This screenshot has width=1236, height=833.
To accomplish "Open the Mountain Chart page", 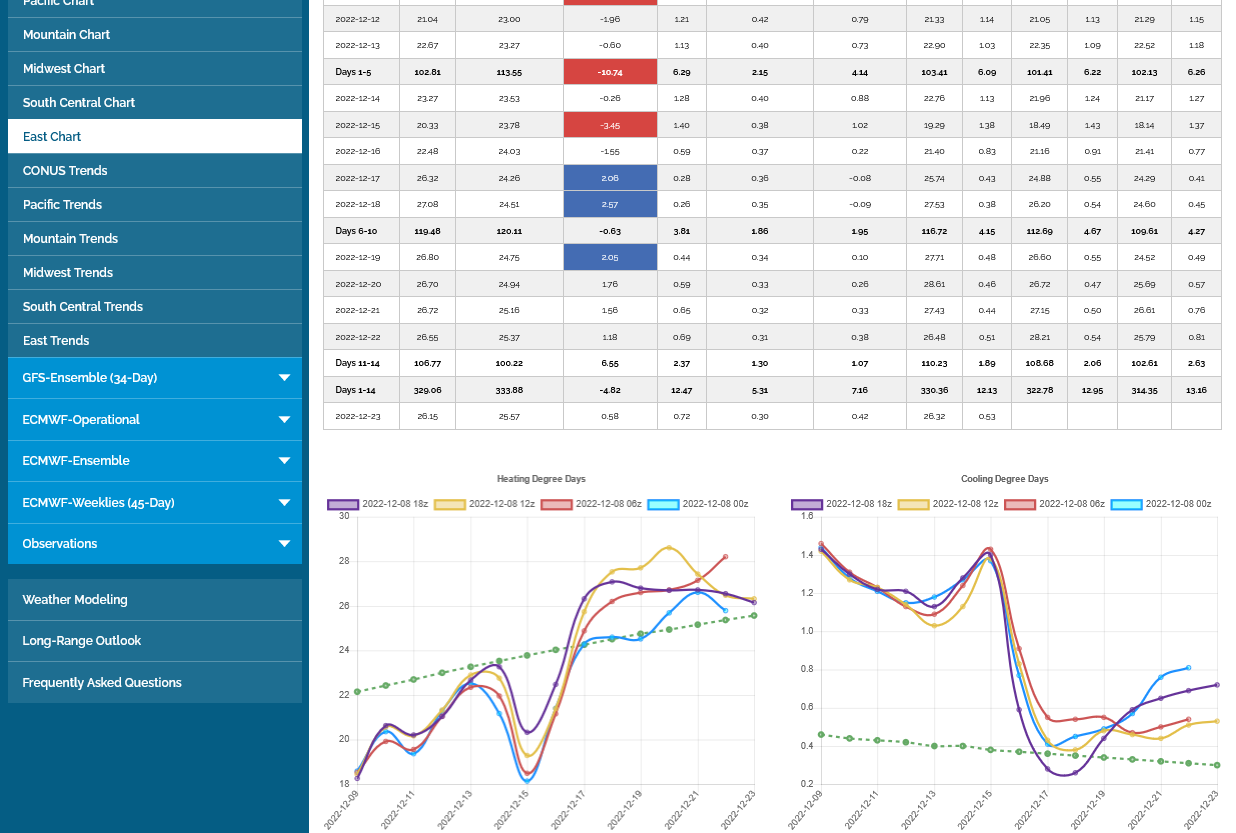I will point(67,35).
